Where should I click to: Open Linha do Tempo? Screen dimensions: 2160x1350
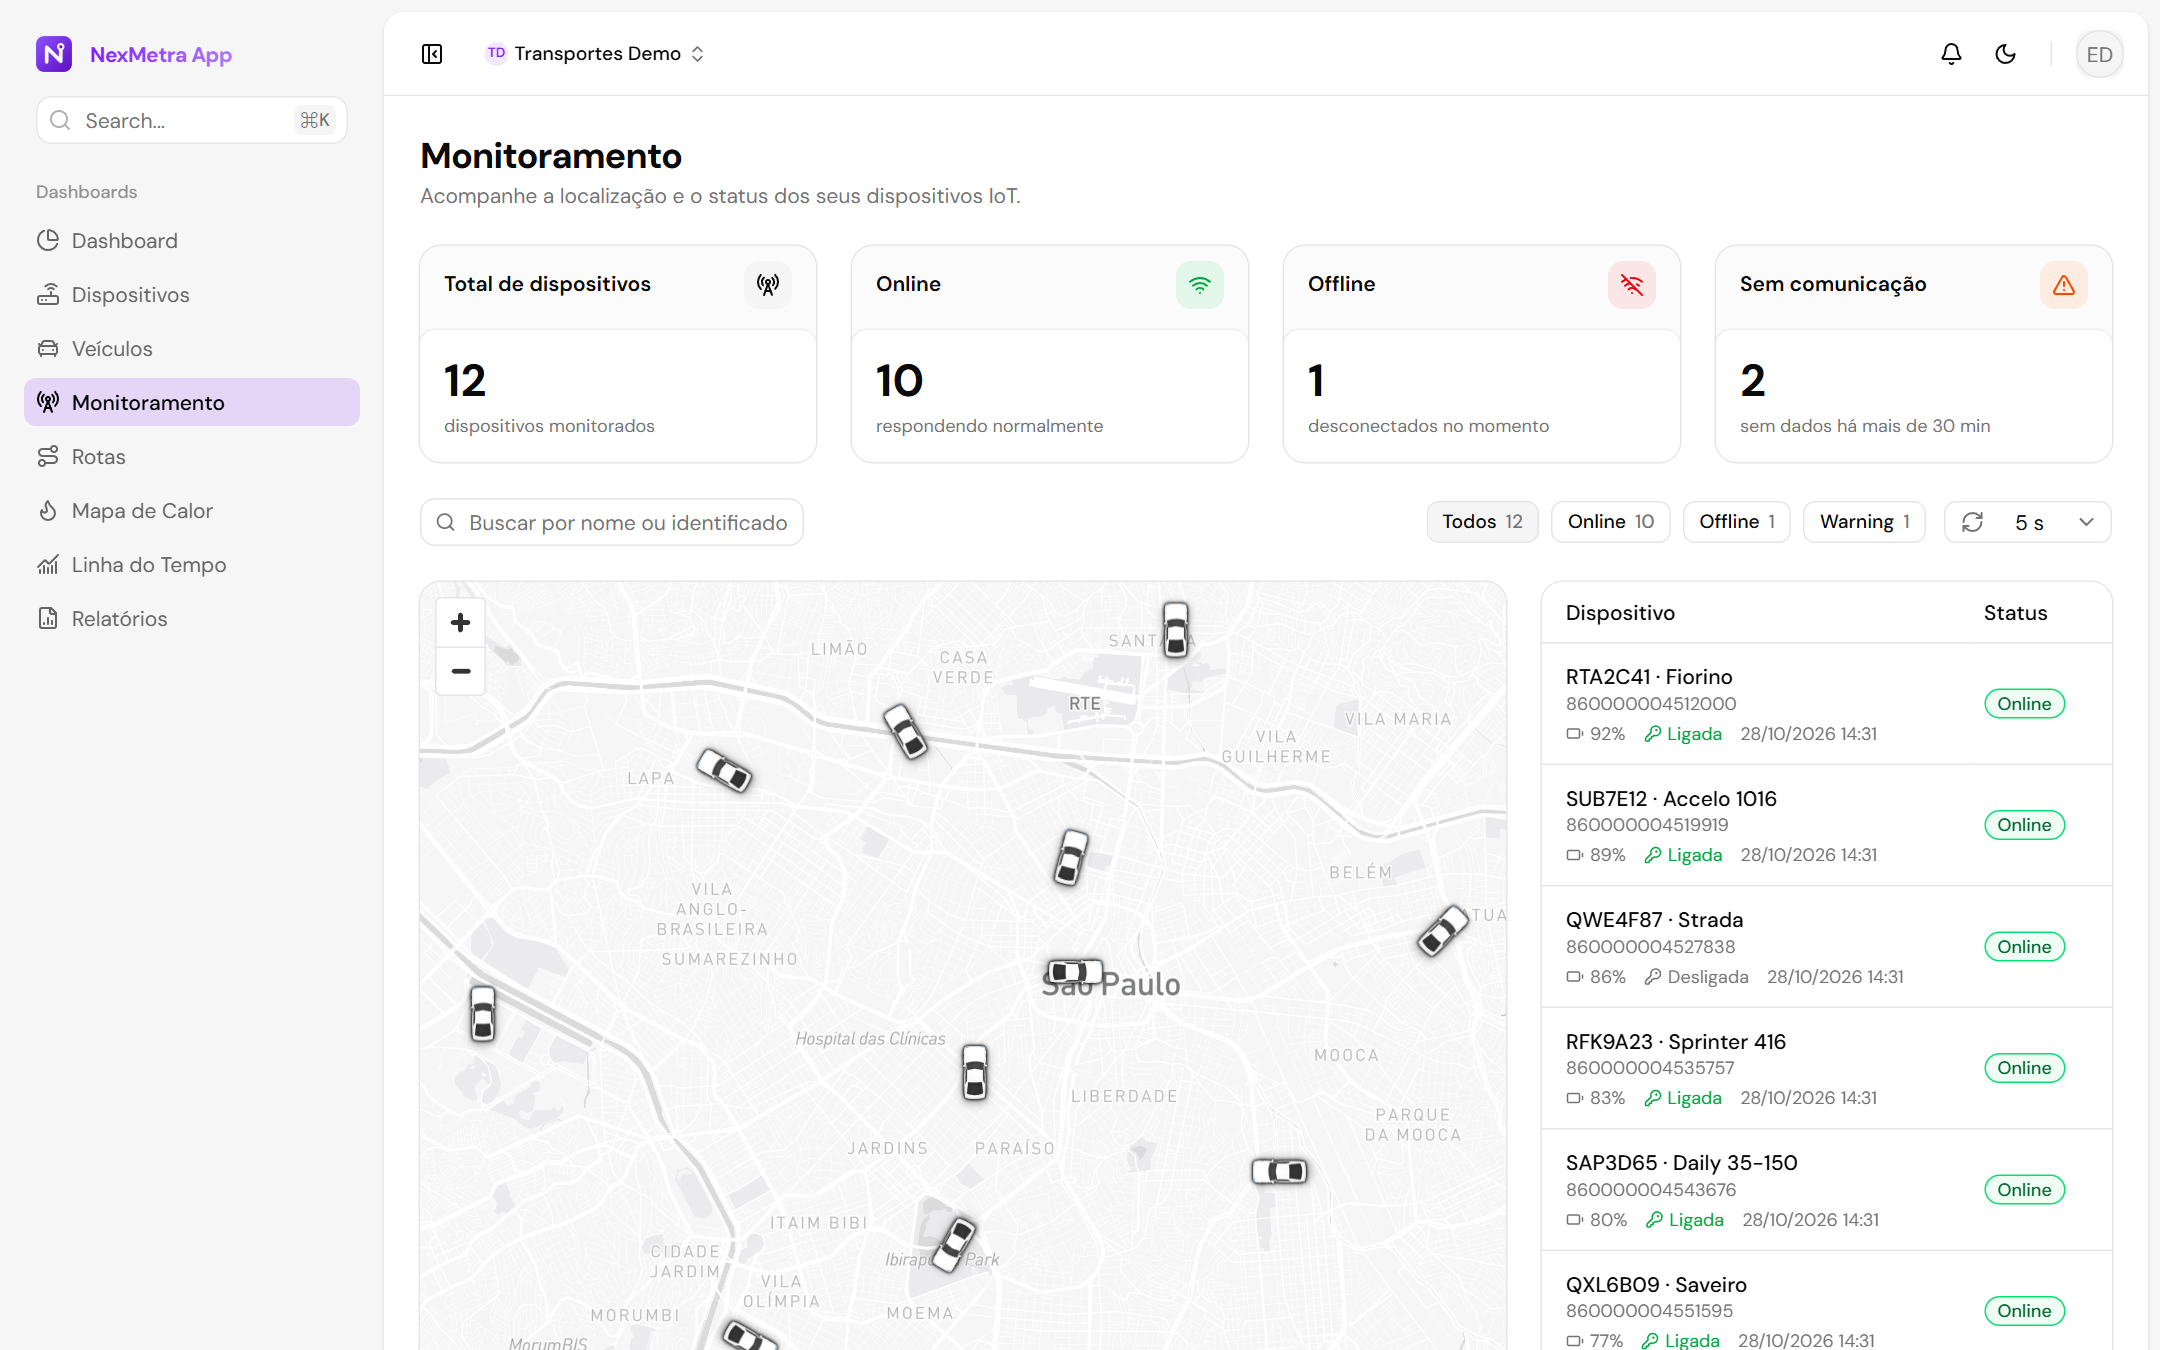click(192, 565)
